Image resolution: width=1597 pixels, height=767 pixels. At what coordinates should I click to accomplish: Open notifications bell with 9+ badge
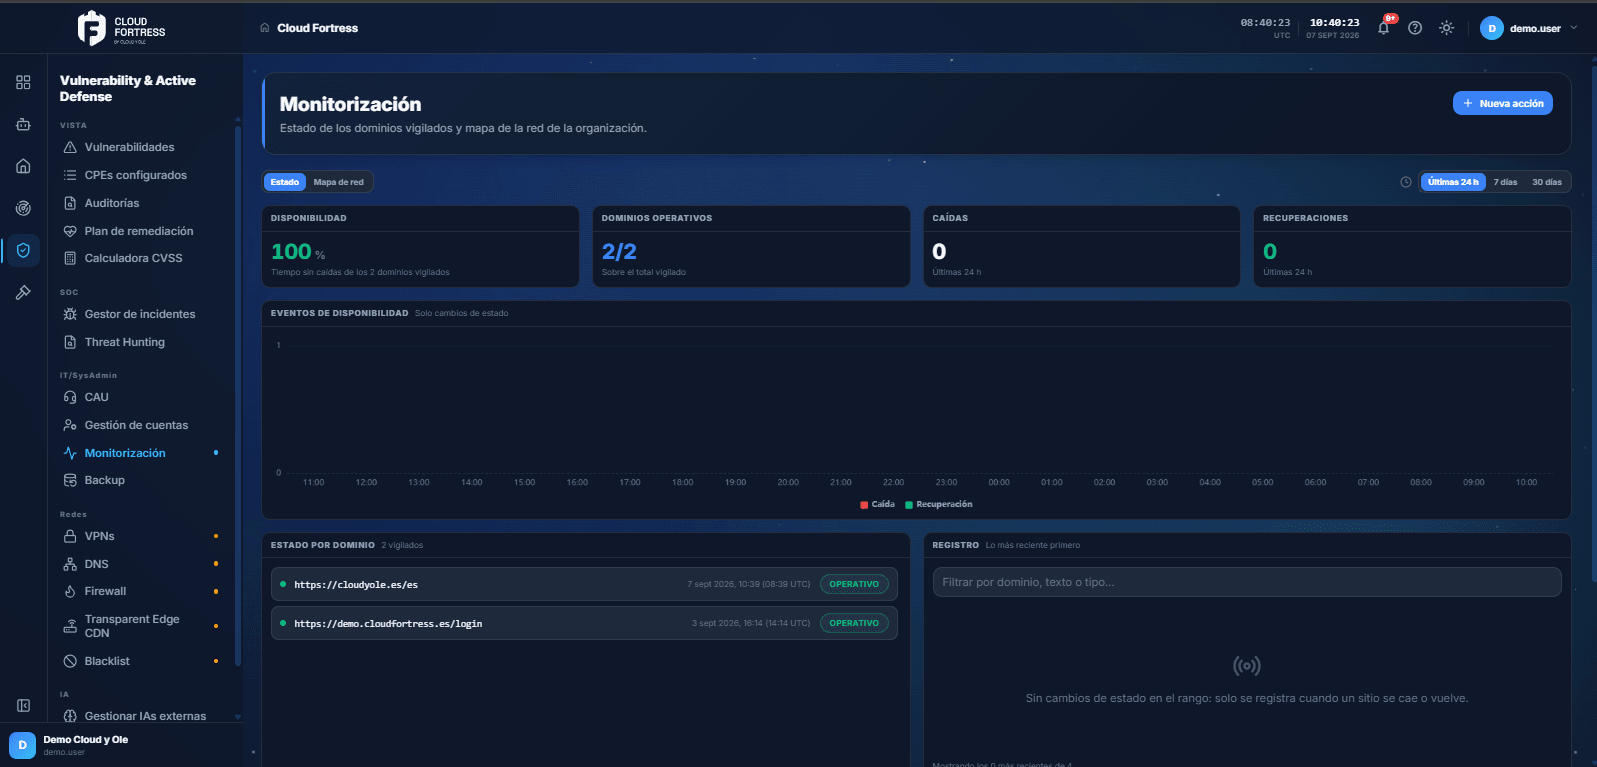pos(1384,28)
